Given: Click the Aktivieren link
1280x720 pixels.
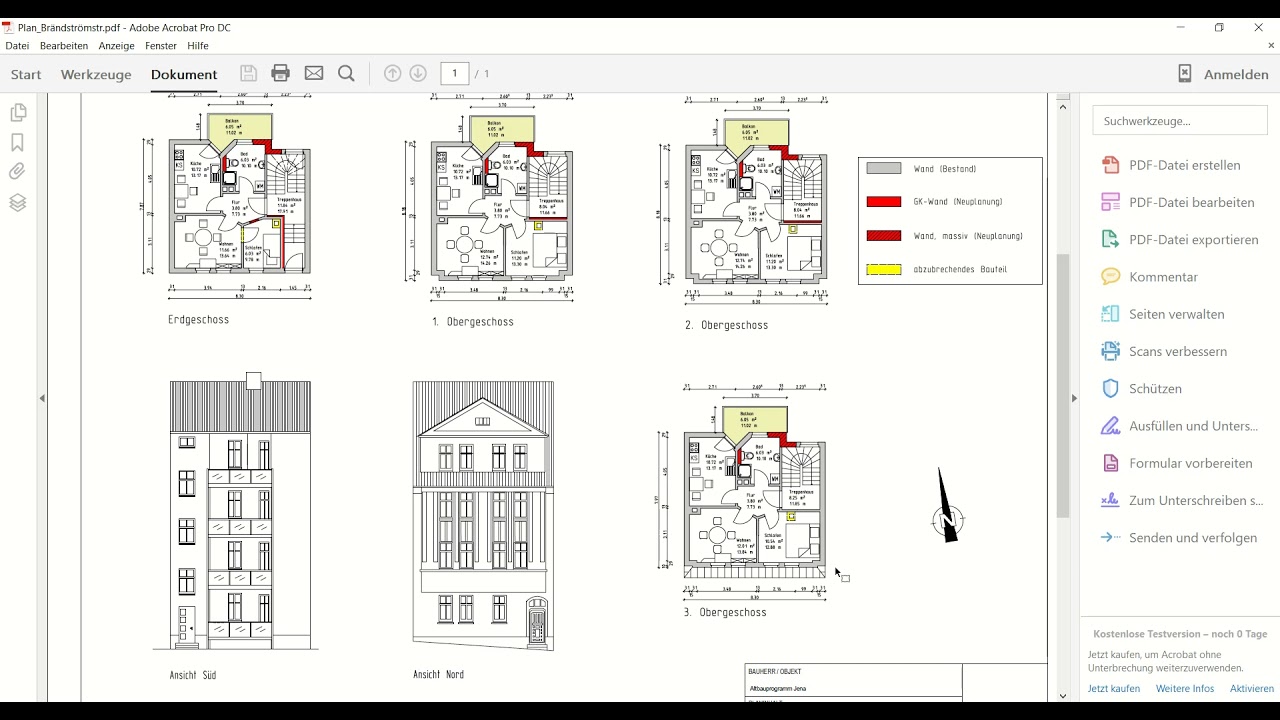Looking at the screenshot, I should [1252, 689].
